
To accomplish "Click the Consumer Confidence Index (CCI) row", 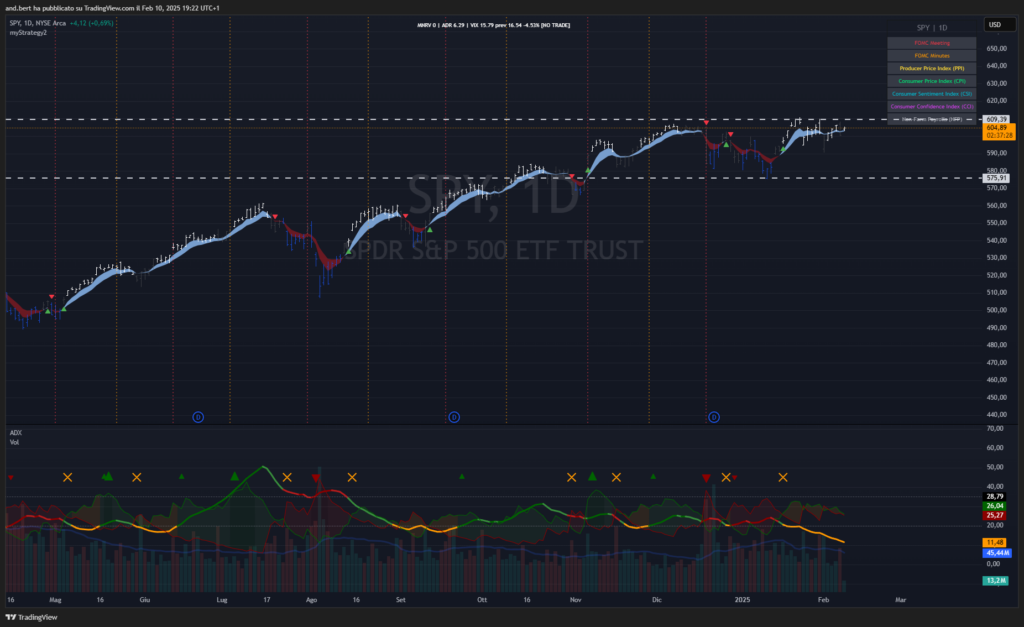I will (931, 106).
